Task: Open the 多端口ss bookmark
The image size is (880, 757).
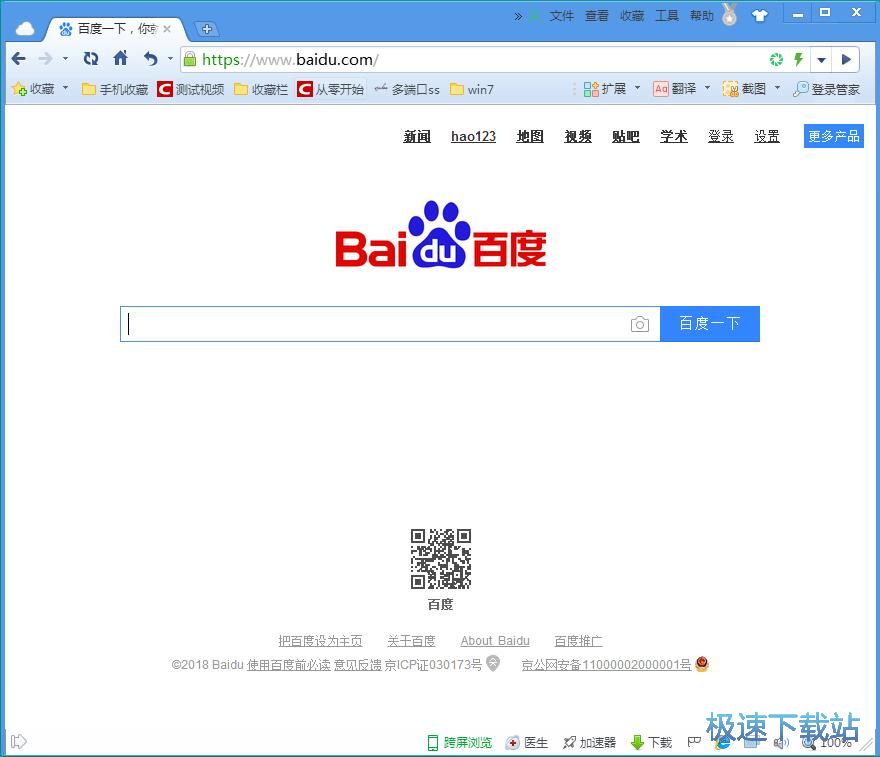Action: [x=407, y=89]
